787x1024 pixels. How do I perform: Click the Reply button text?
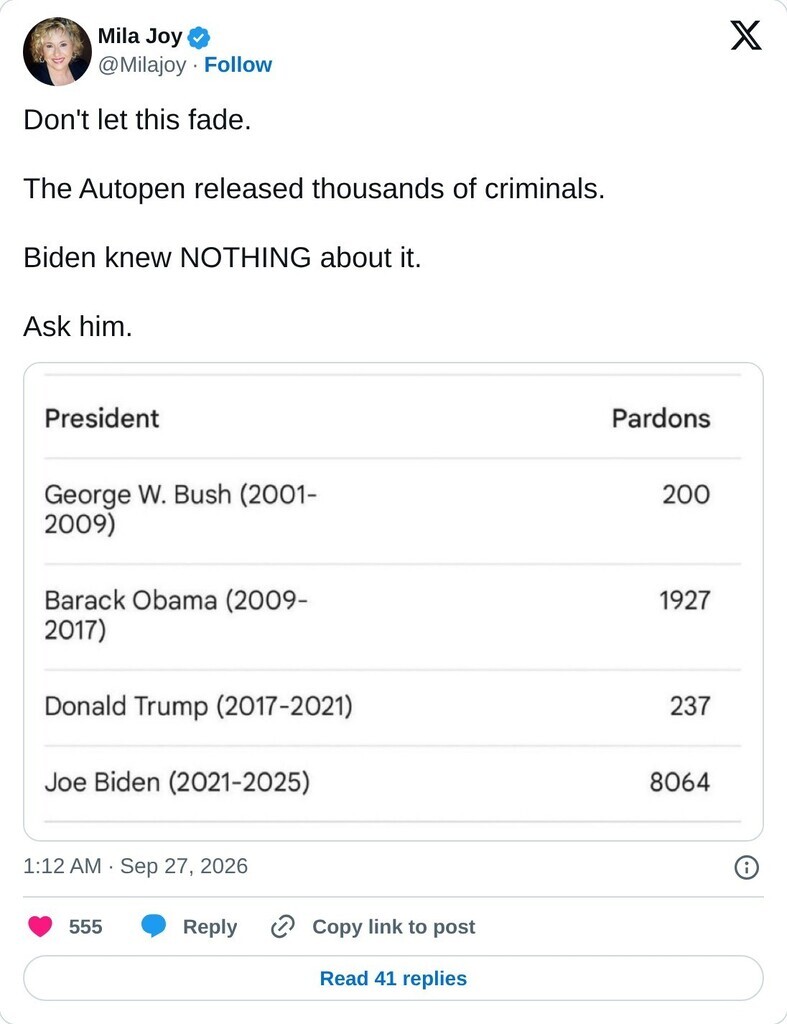pos(210,927)
